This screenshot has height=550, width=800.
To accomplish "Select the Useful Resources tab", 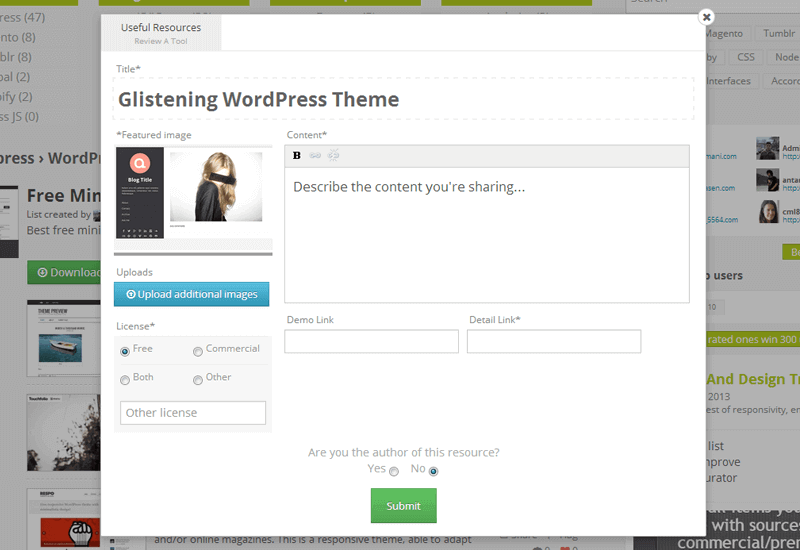I will pos(161,33).
